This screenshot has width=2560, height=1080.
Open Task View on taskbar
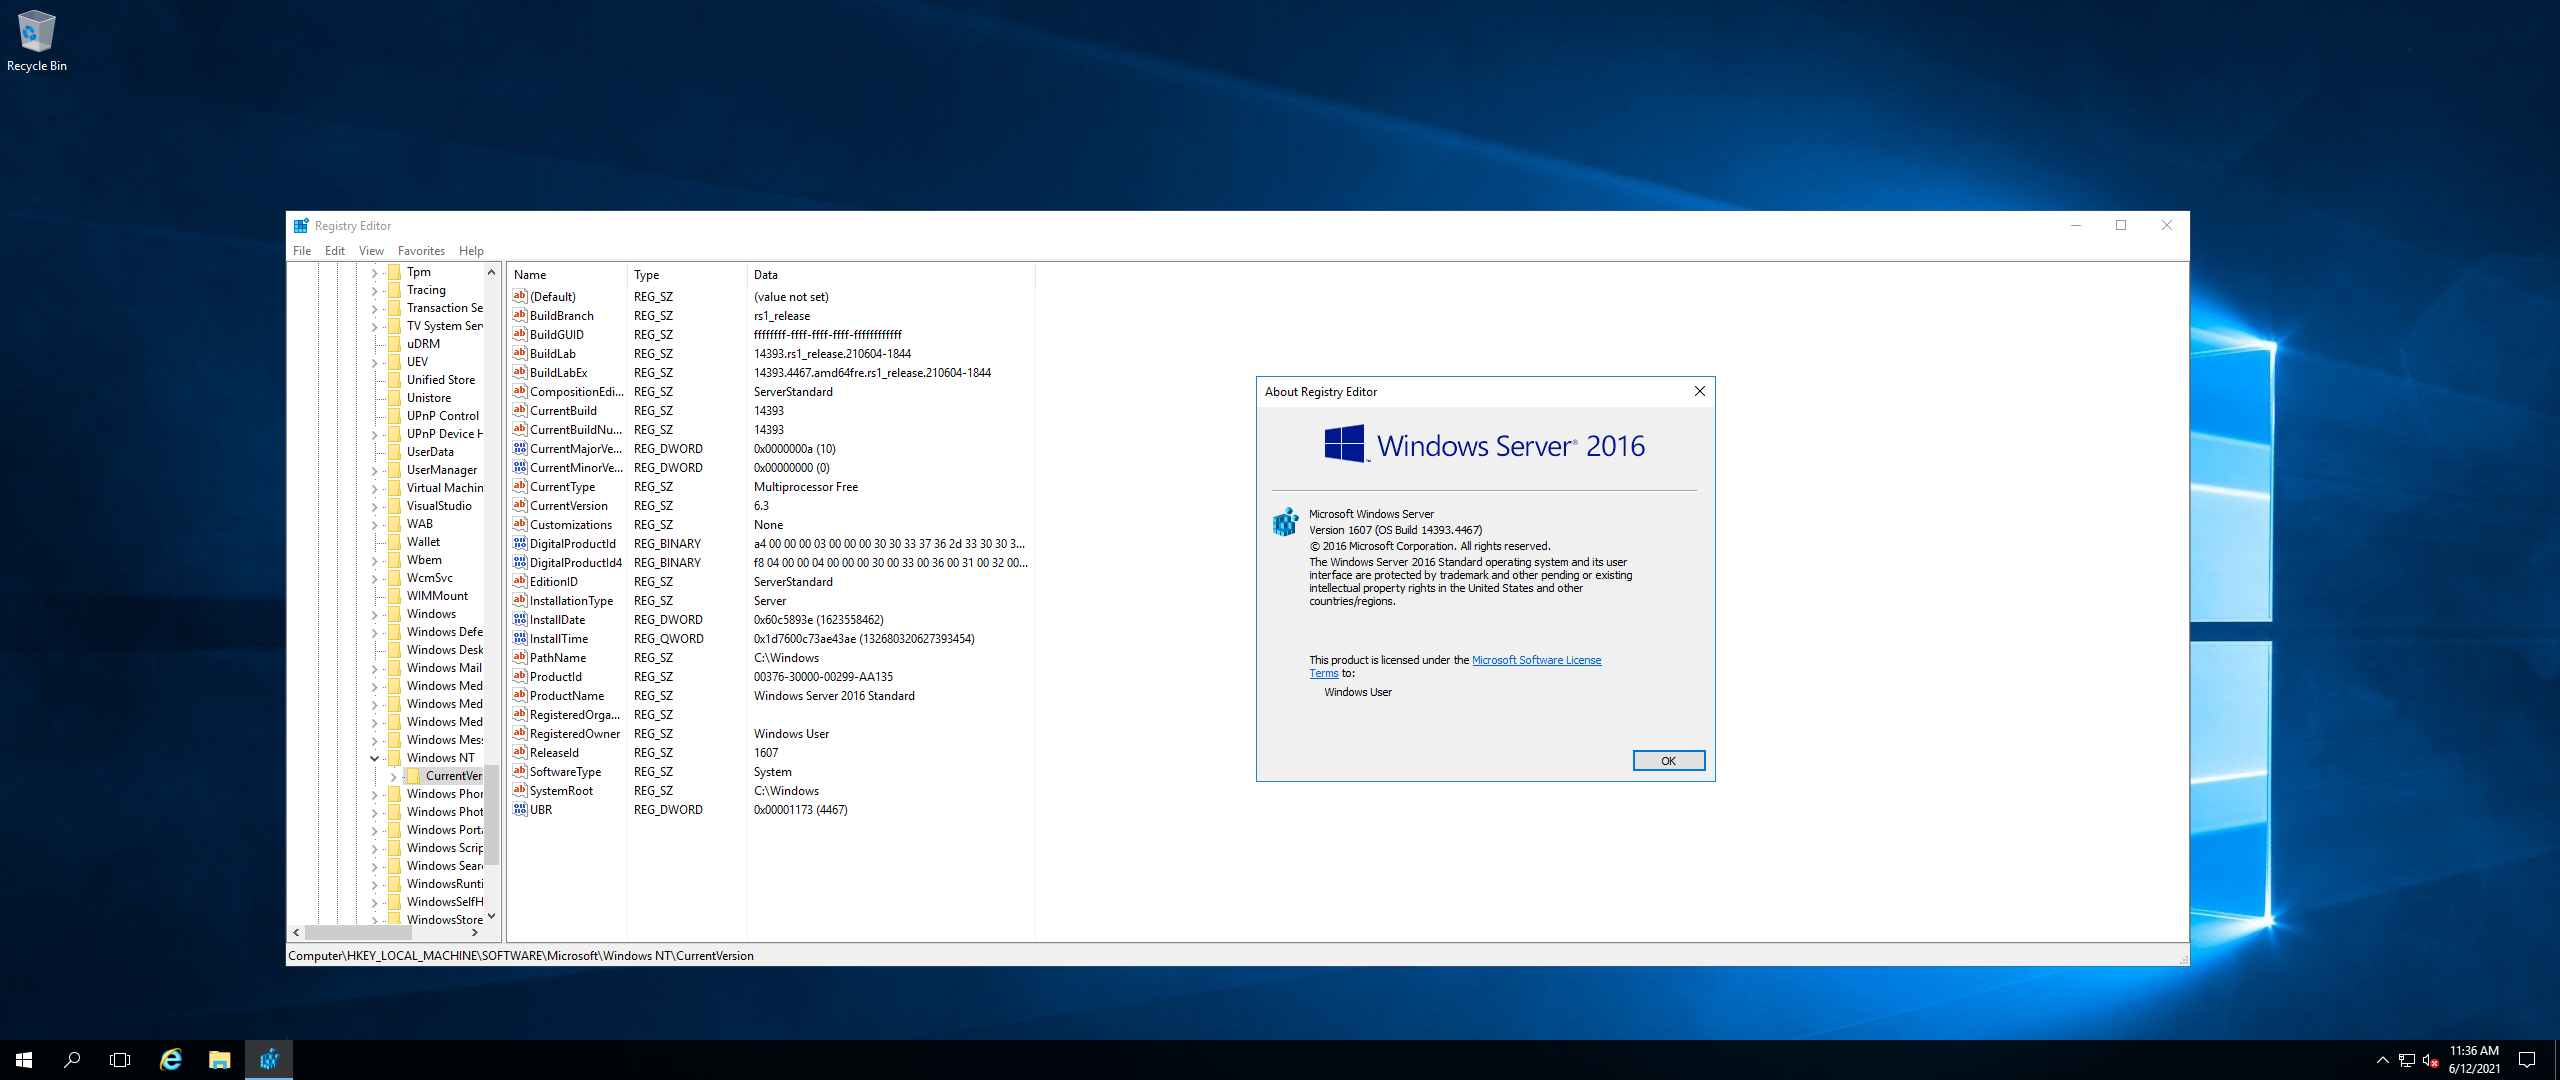tap(120, 1060)
